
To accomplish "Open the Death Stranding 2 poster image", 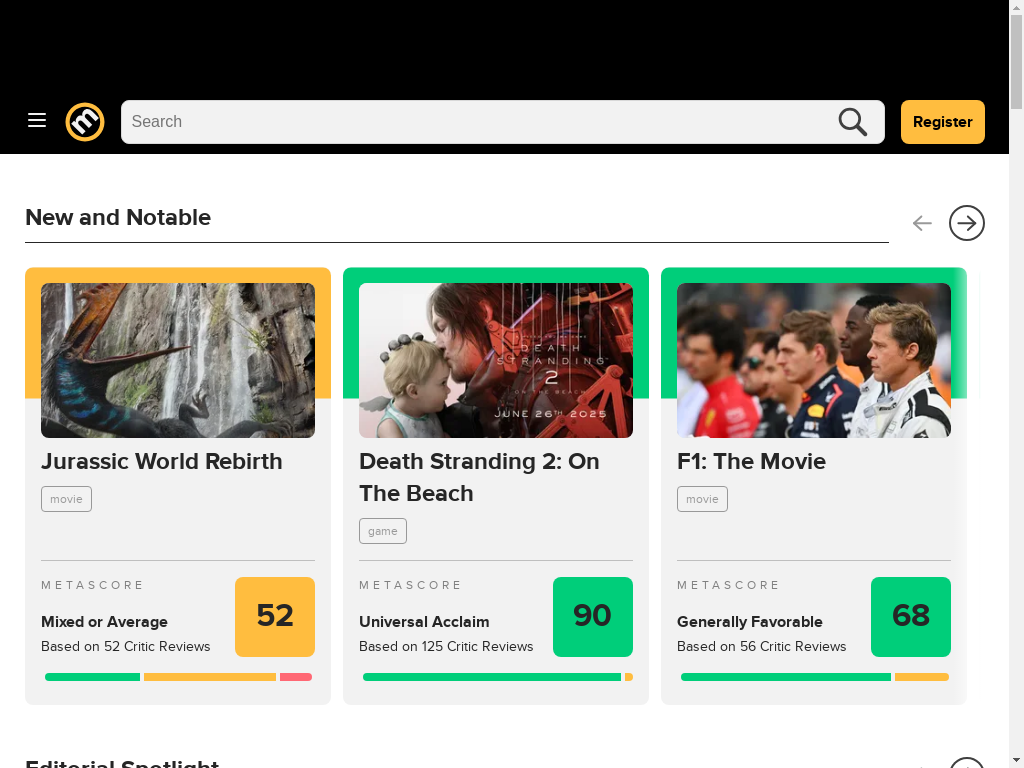I will click(496, 360).
